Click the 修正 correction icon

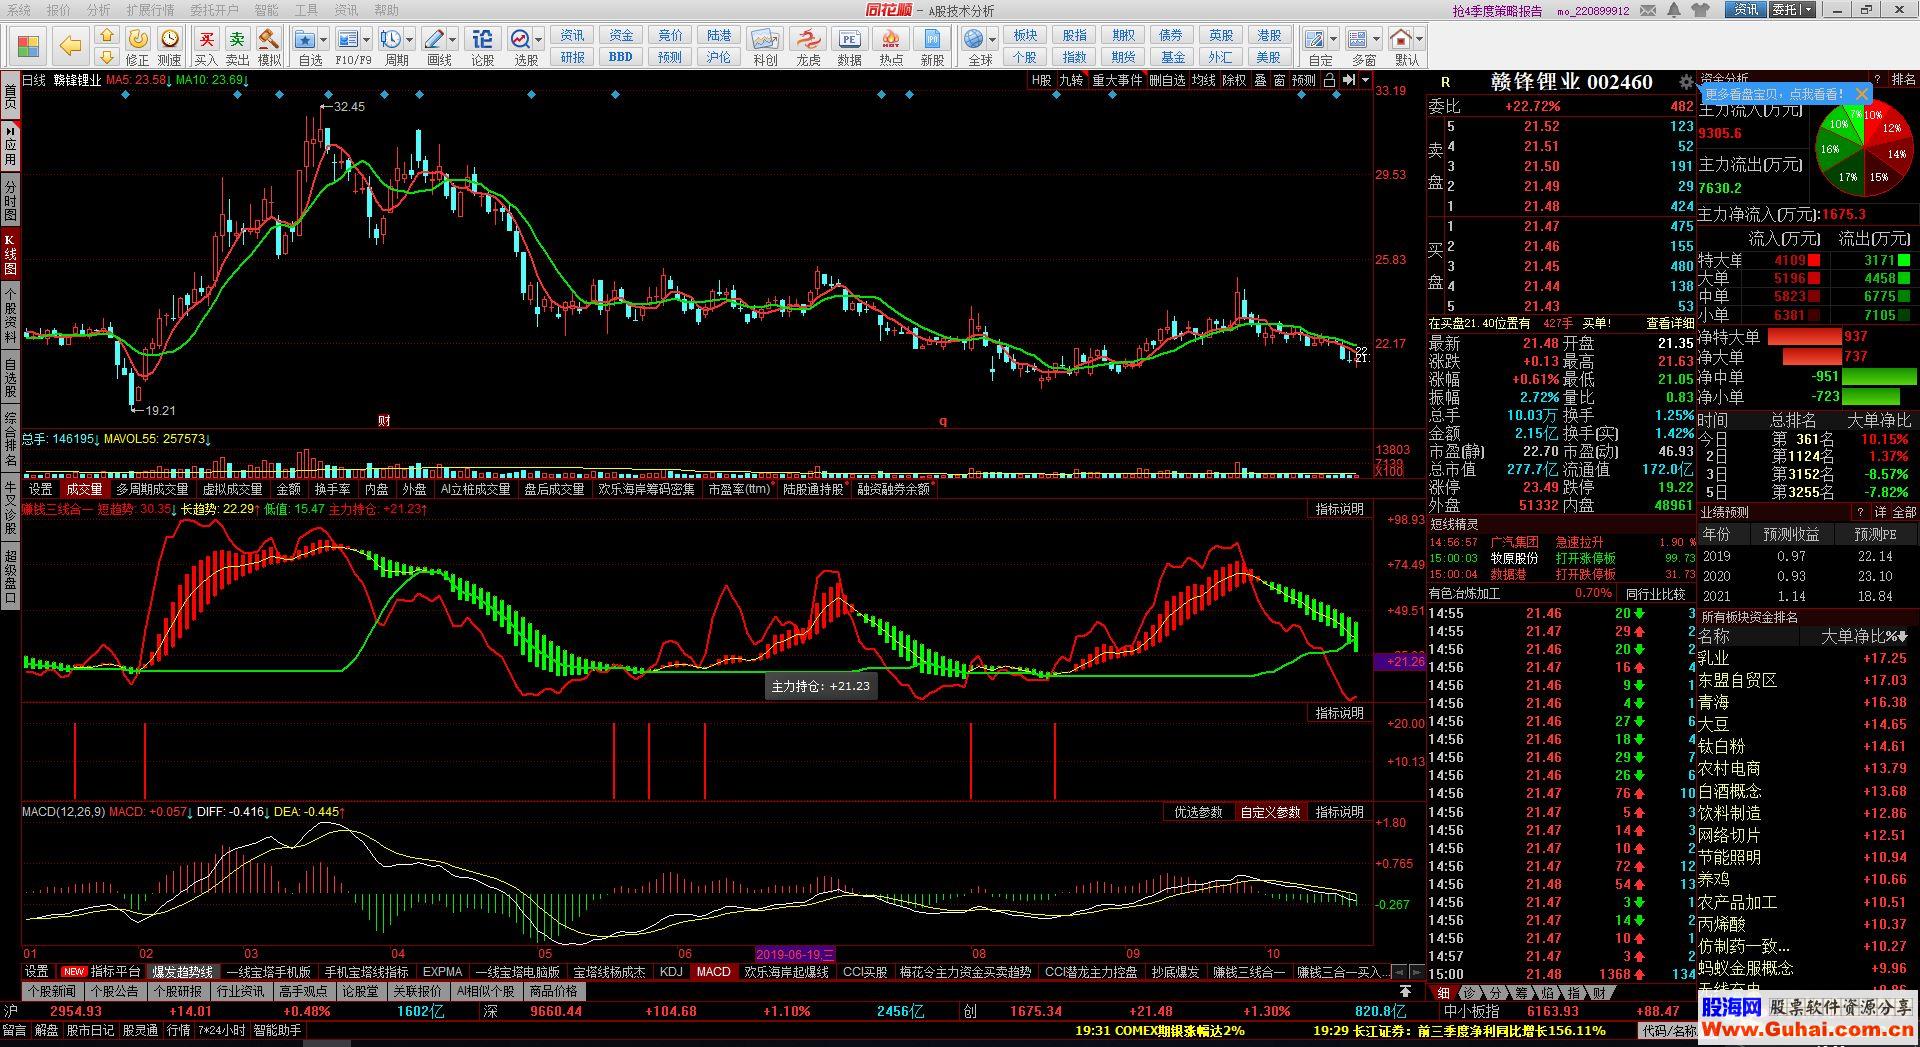137,39
